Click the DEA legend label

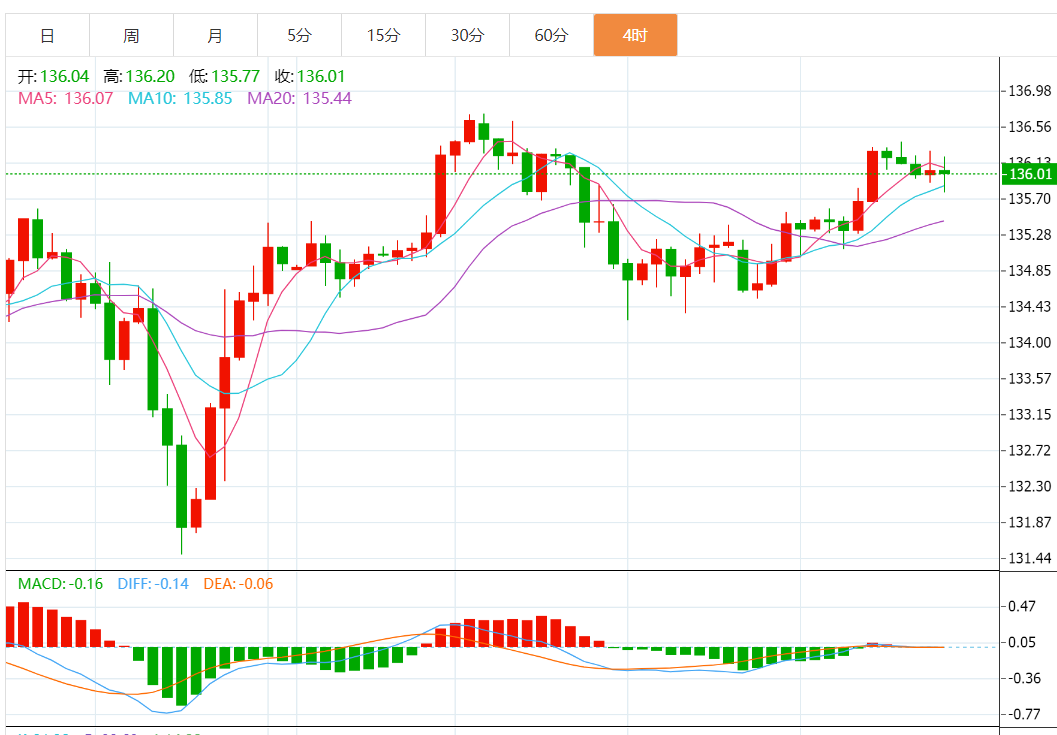click(x=238, y=584)
